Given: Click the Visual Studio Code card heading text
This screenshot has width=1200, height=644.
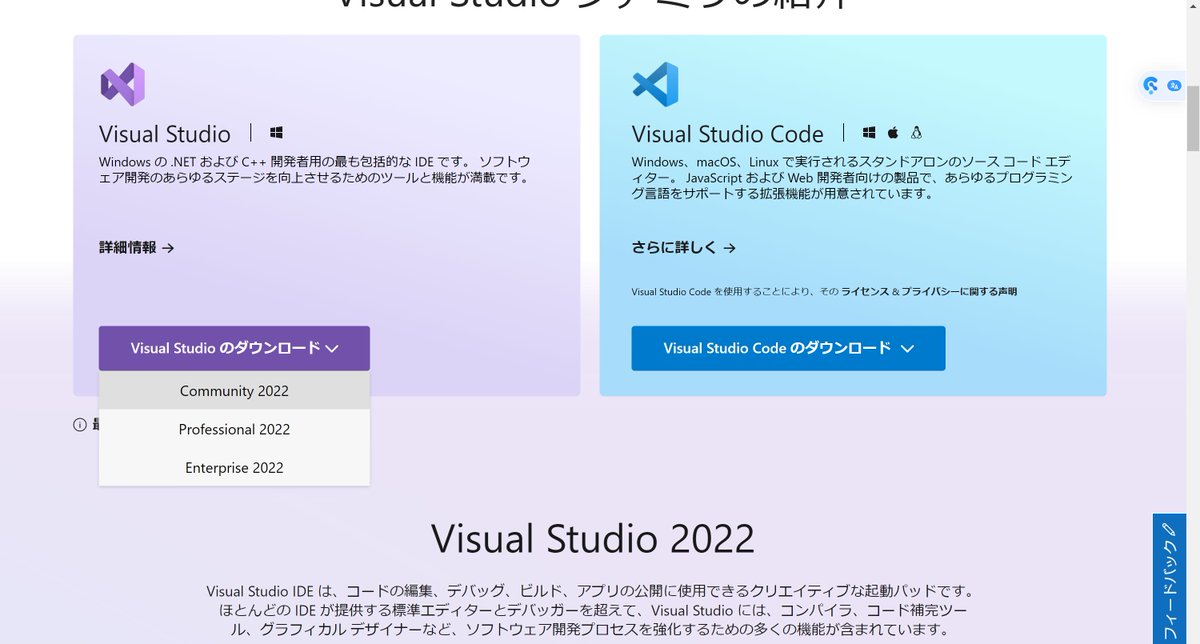Looking at the screenshot, I should [728, 133].
